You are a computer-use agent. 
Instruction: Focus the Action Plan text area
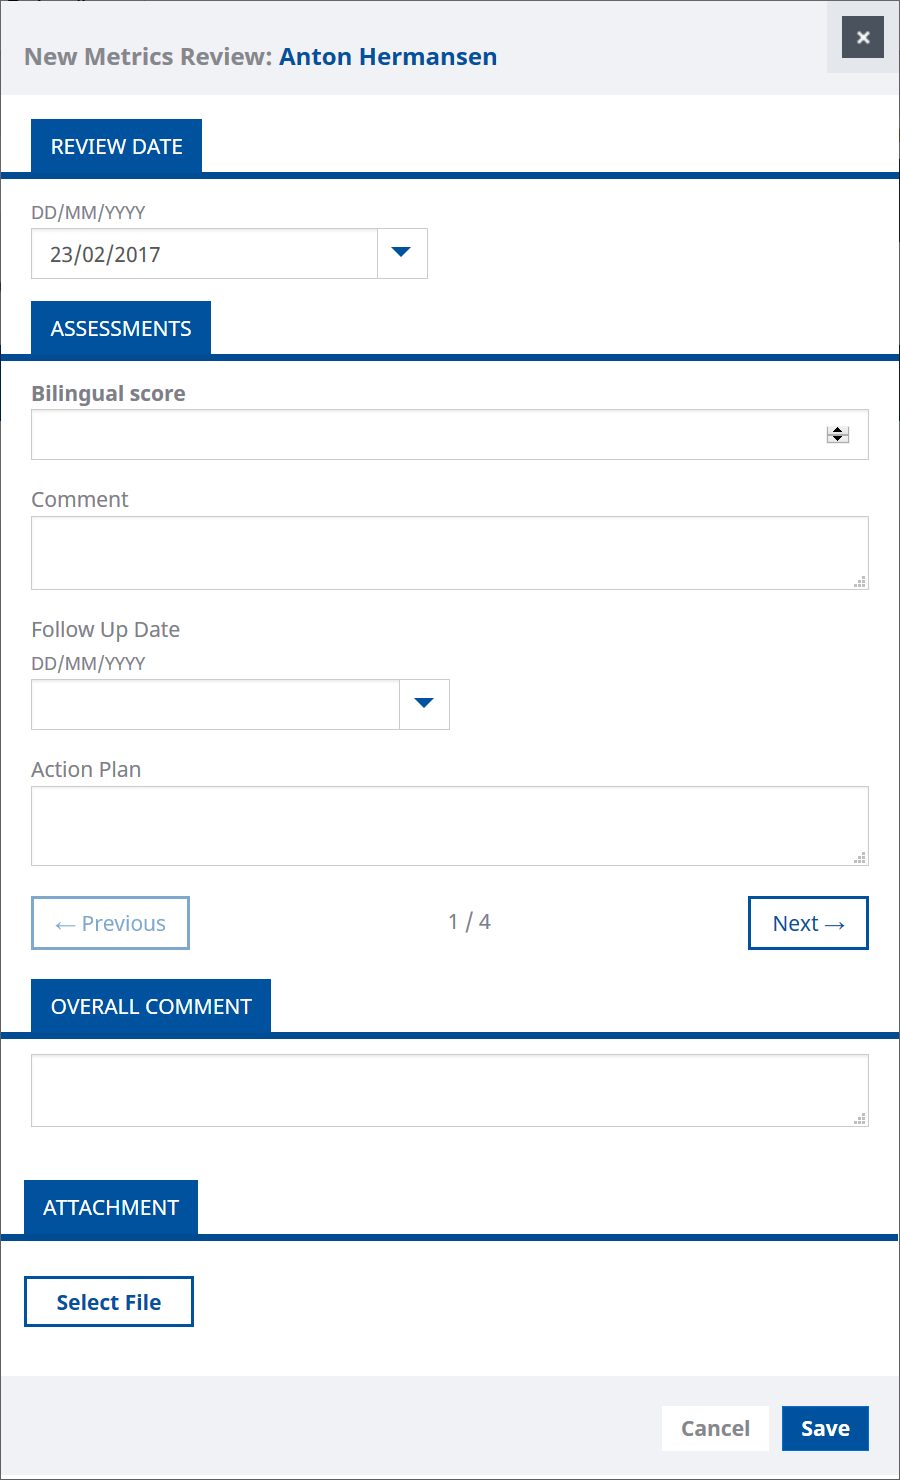pos(449,826)
